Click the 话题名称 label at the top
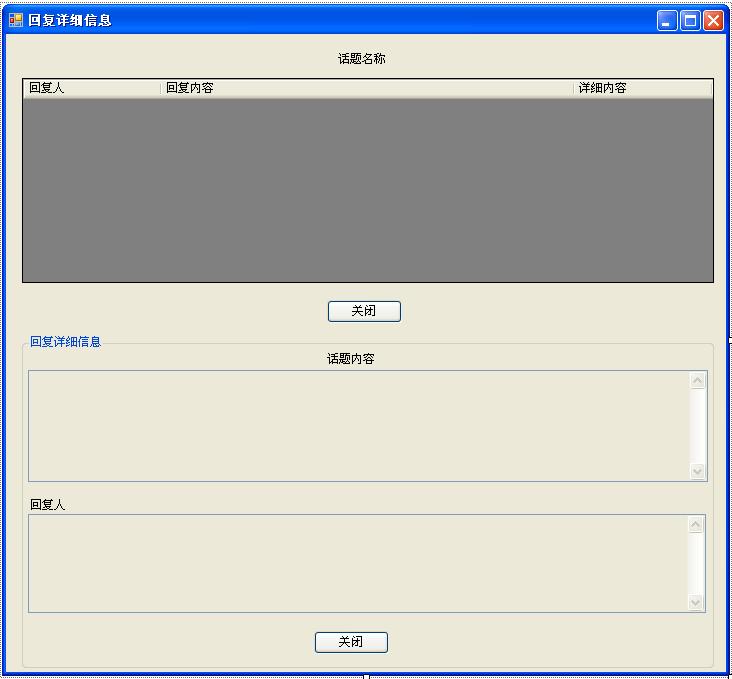This screenshot has width=732, height=679. click(362, 59)
